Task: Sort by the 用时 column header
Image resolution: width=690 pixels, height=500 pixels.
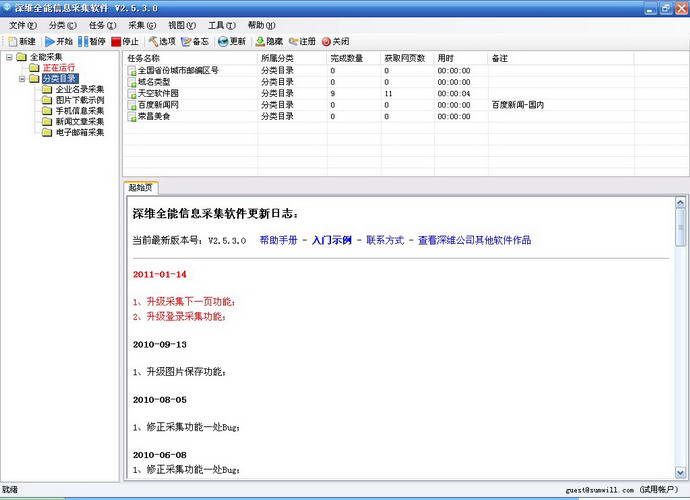Action: pos(461,58)
